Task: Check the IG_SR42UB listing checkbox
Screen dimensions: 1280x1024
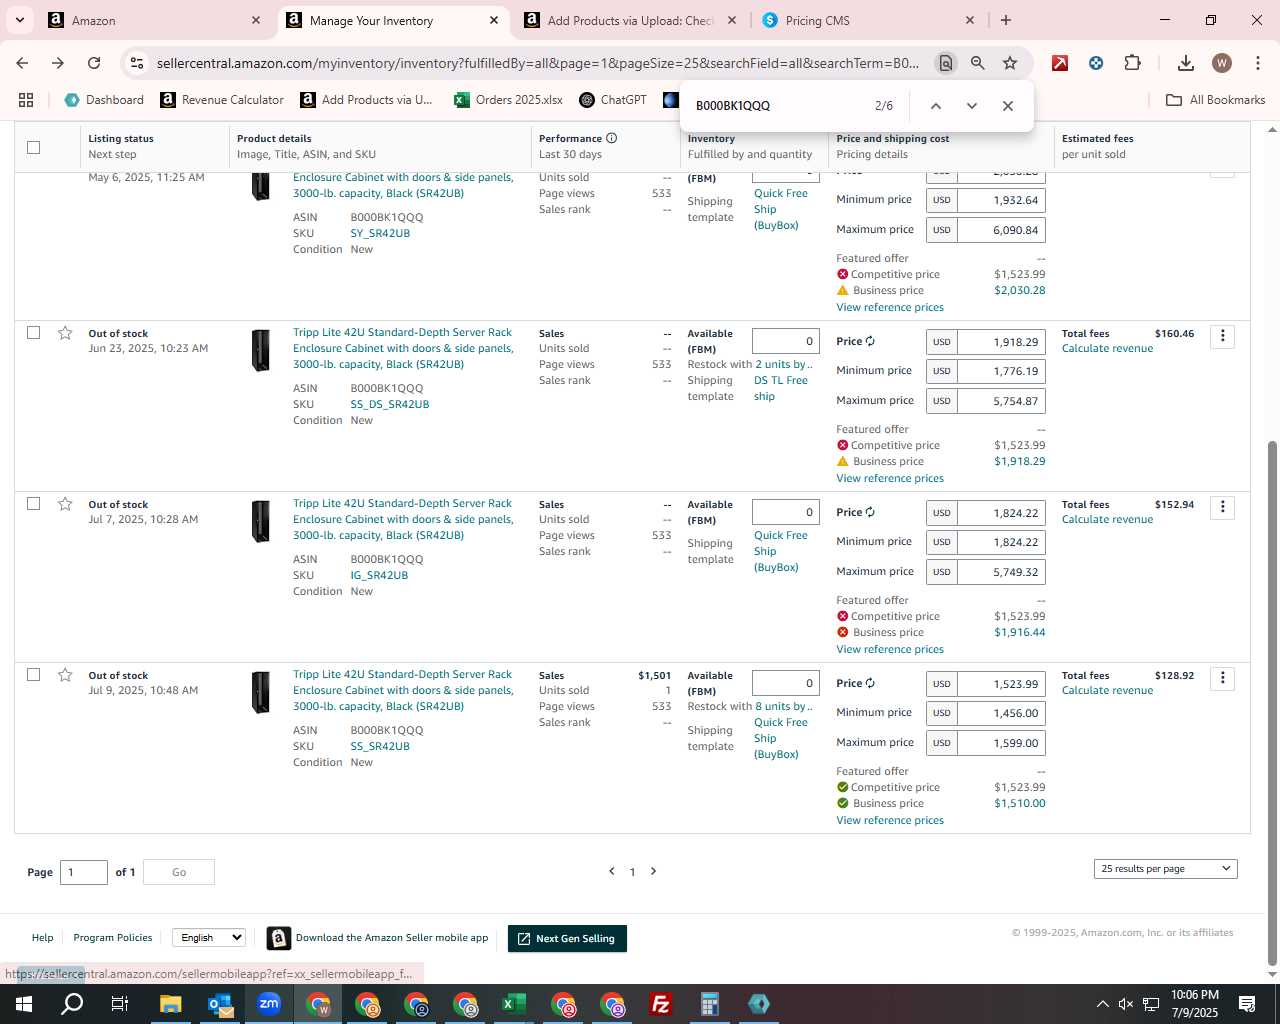Action: click(33, 504)
